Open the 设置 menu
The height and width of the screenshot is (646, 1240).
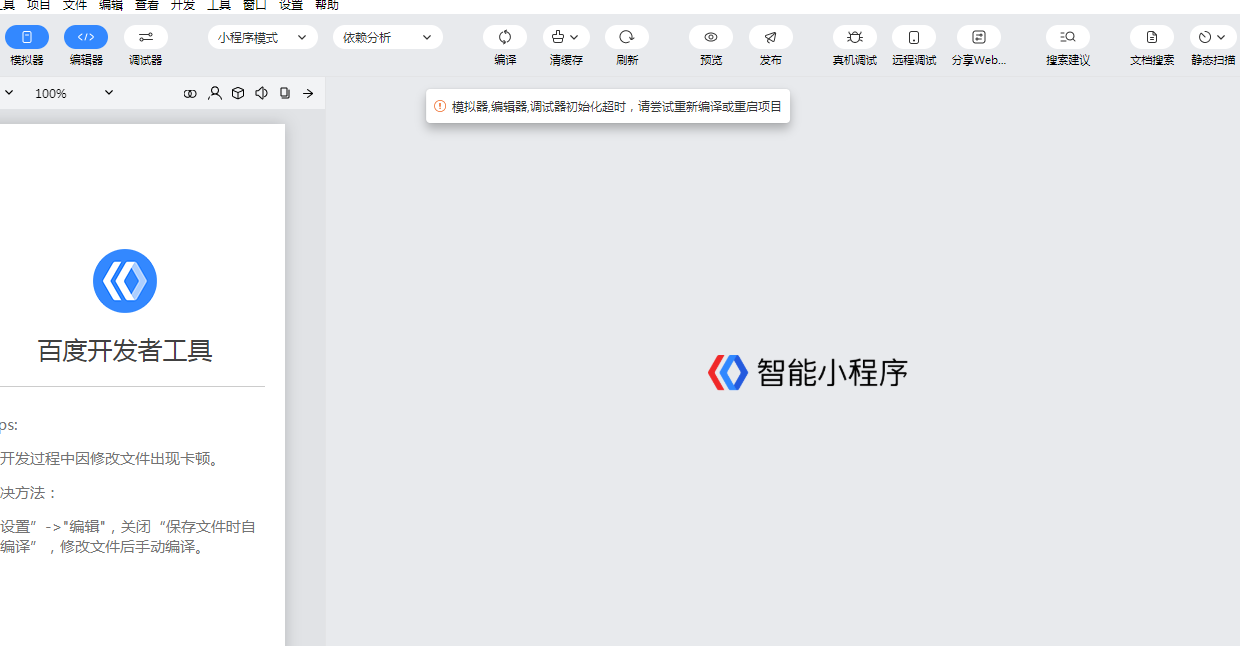point(291,5)
